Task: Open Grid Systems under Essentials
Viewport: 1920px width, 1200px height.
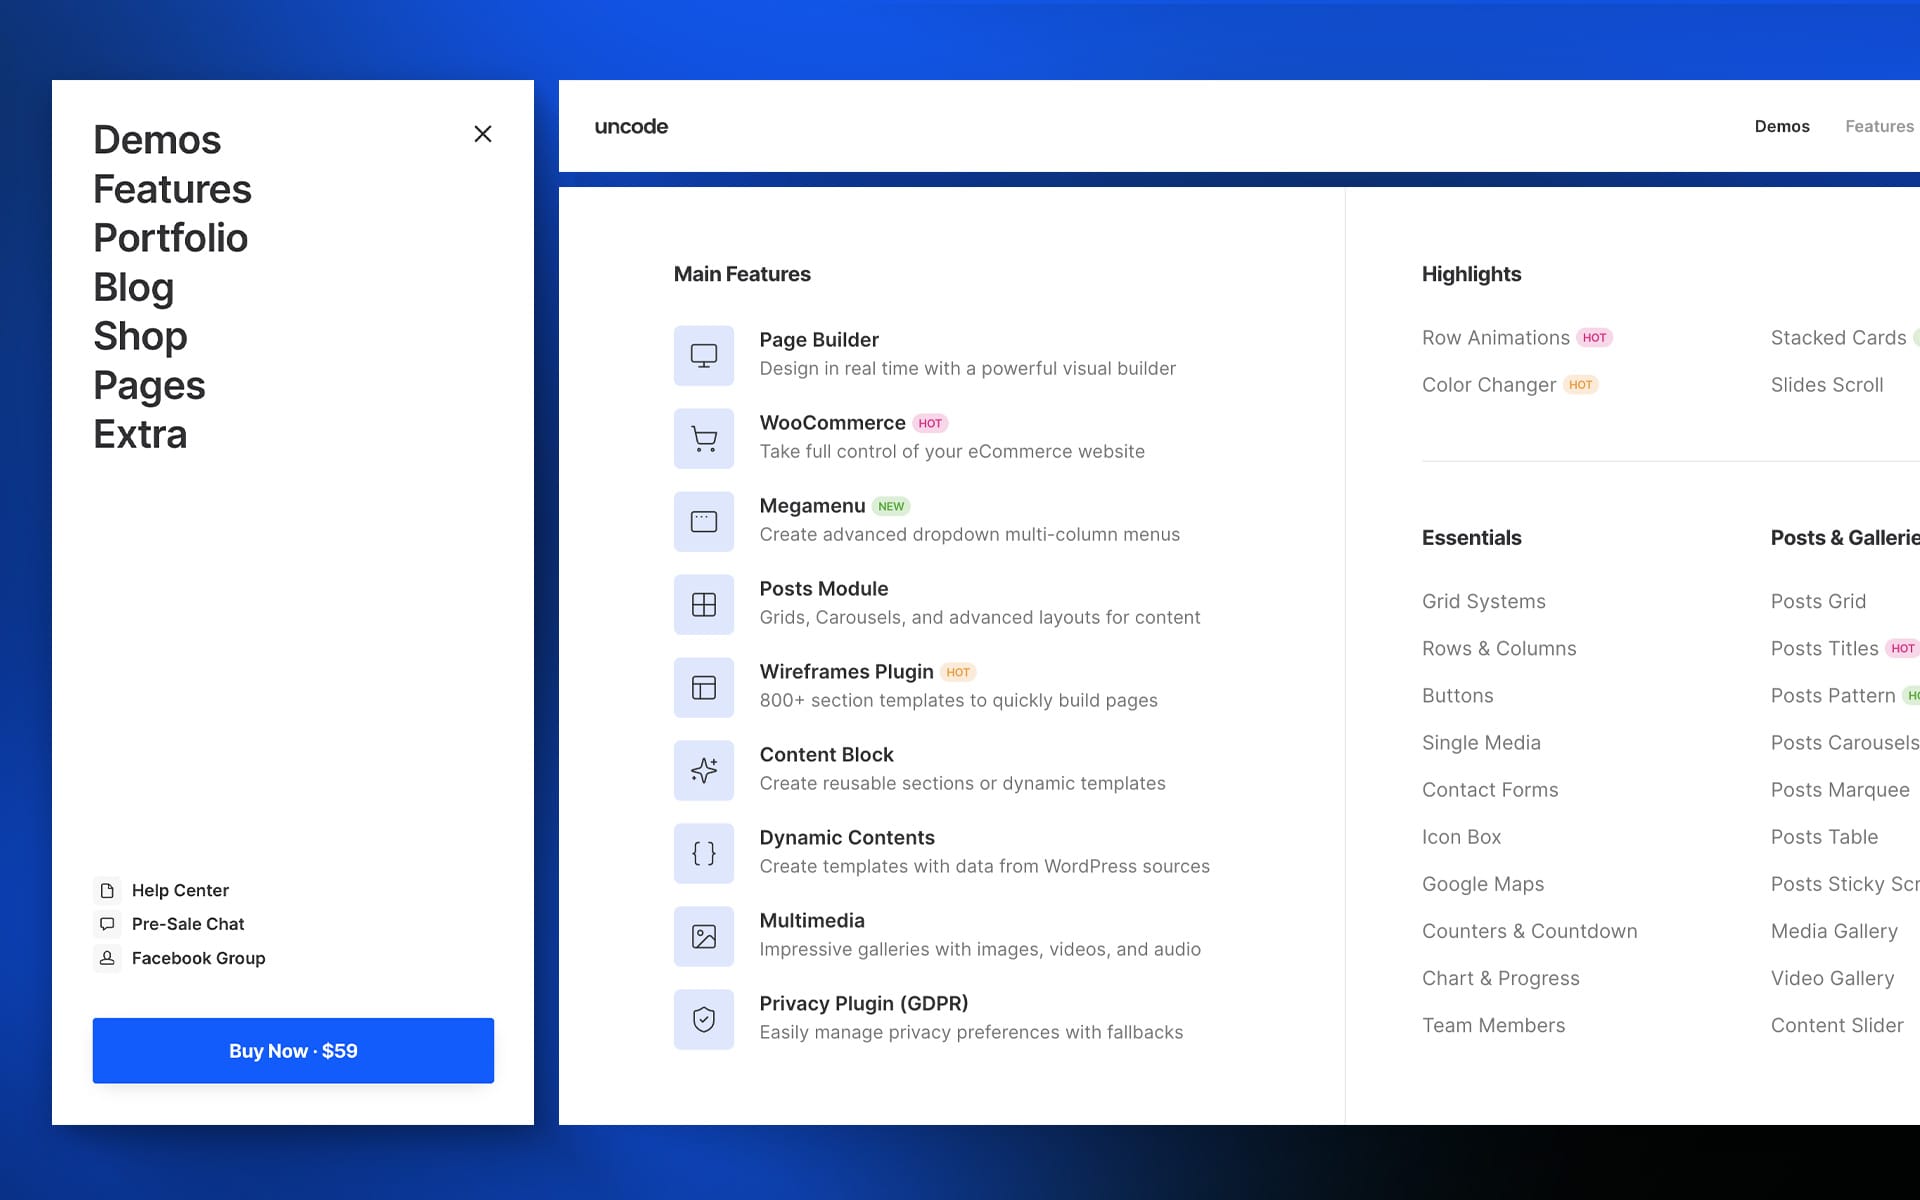Action: (1484, 602)
